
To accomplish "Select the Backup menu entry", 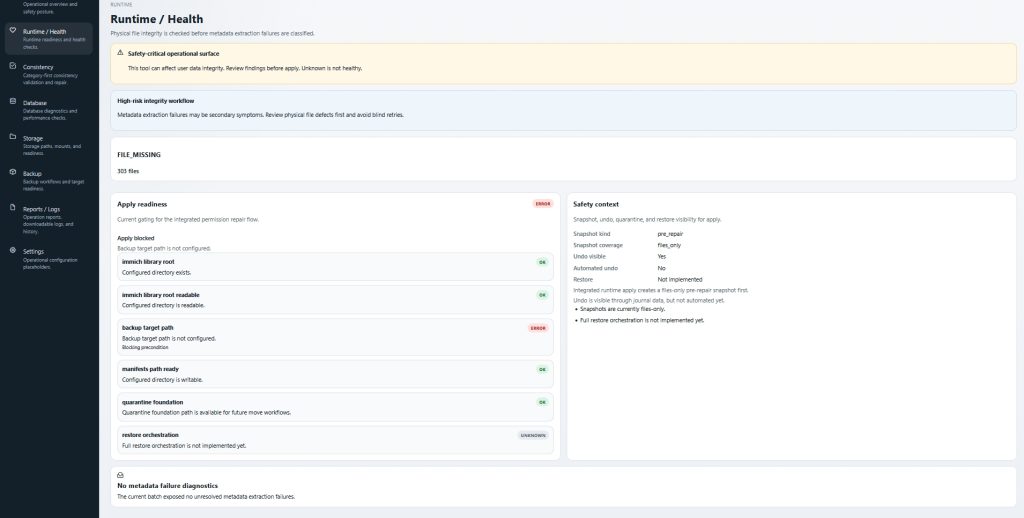I will (x=48, y=178).
